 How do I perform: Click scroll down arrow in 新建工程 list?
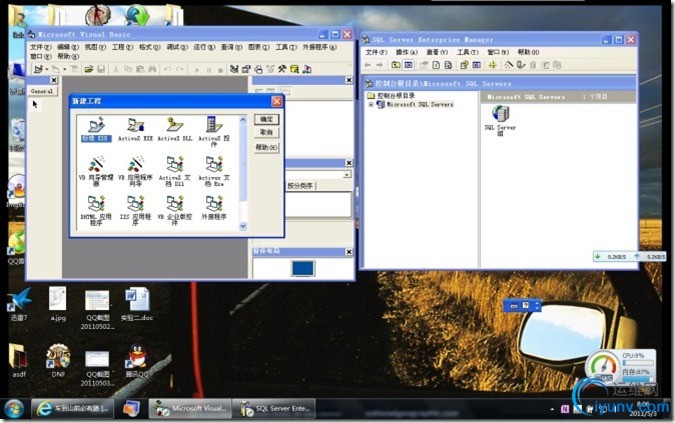[x=243, y=226]
